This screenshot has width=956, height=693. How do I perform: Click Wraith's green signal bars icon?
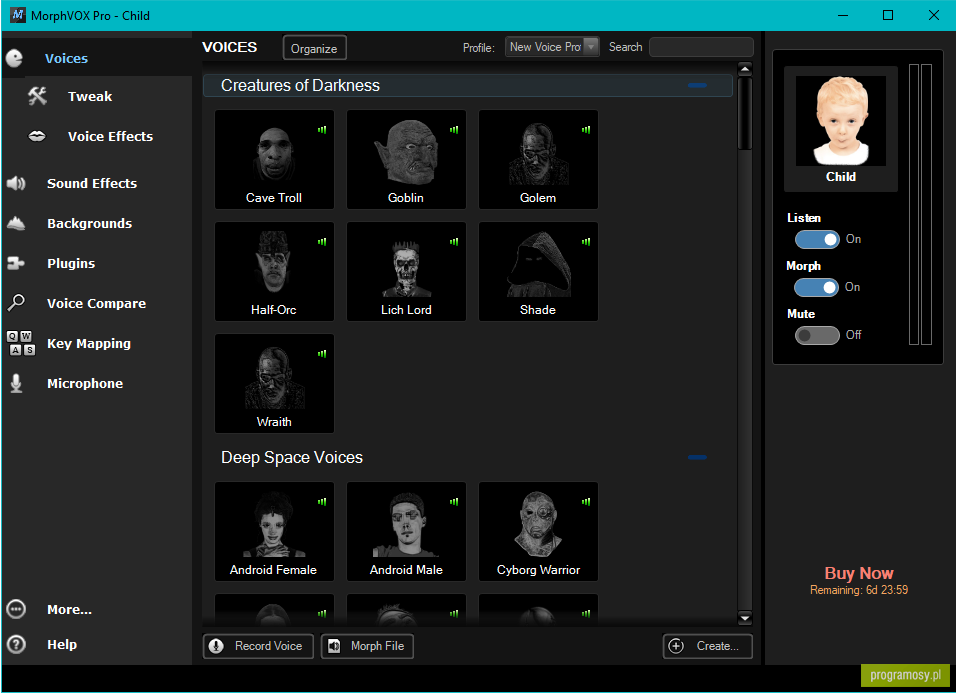(x=322, y=354)
